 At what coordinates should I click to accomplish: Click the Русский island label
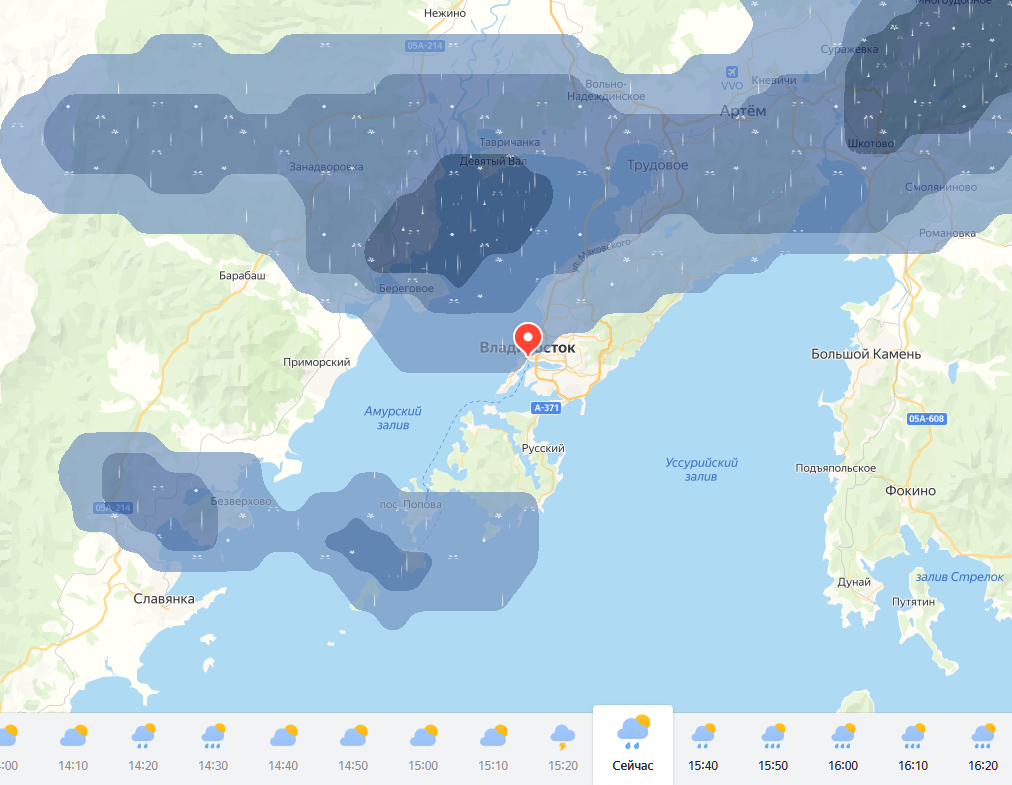543,449
